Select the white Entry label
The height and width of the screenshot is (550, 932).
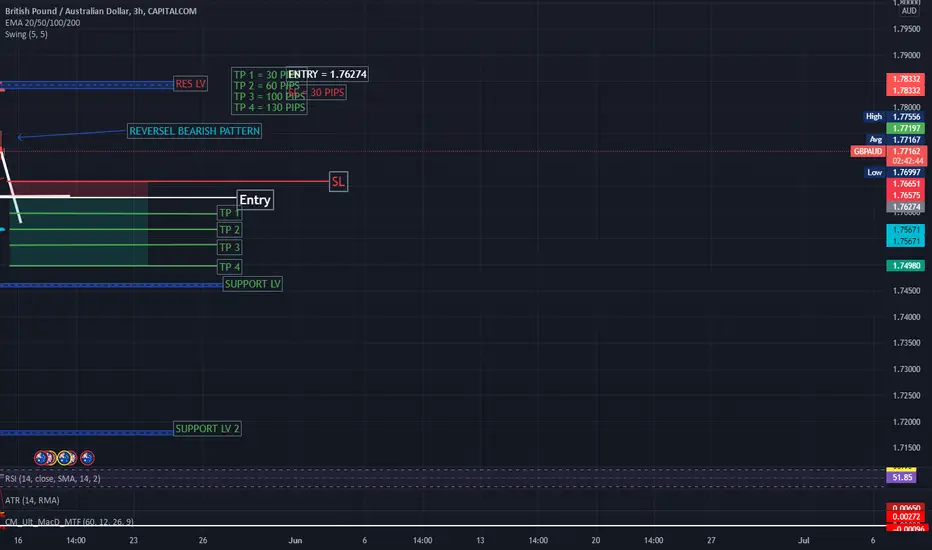pyautogui.click(x=255, y=200)
